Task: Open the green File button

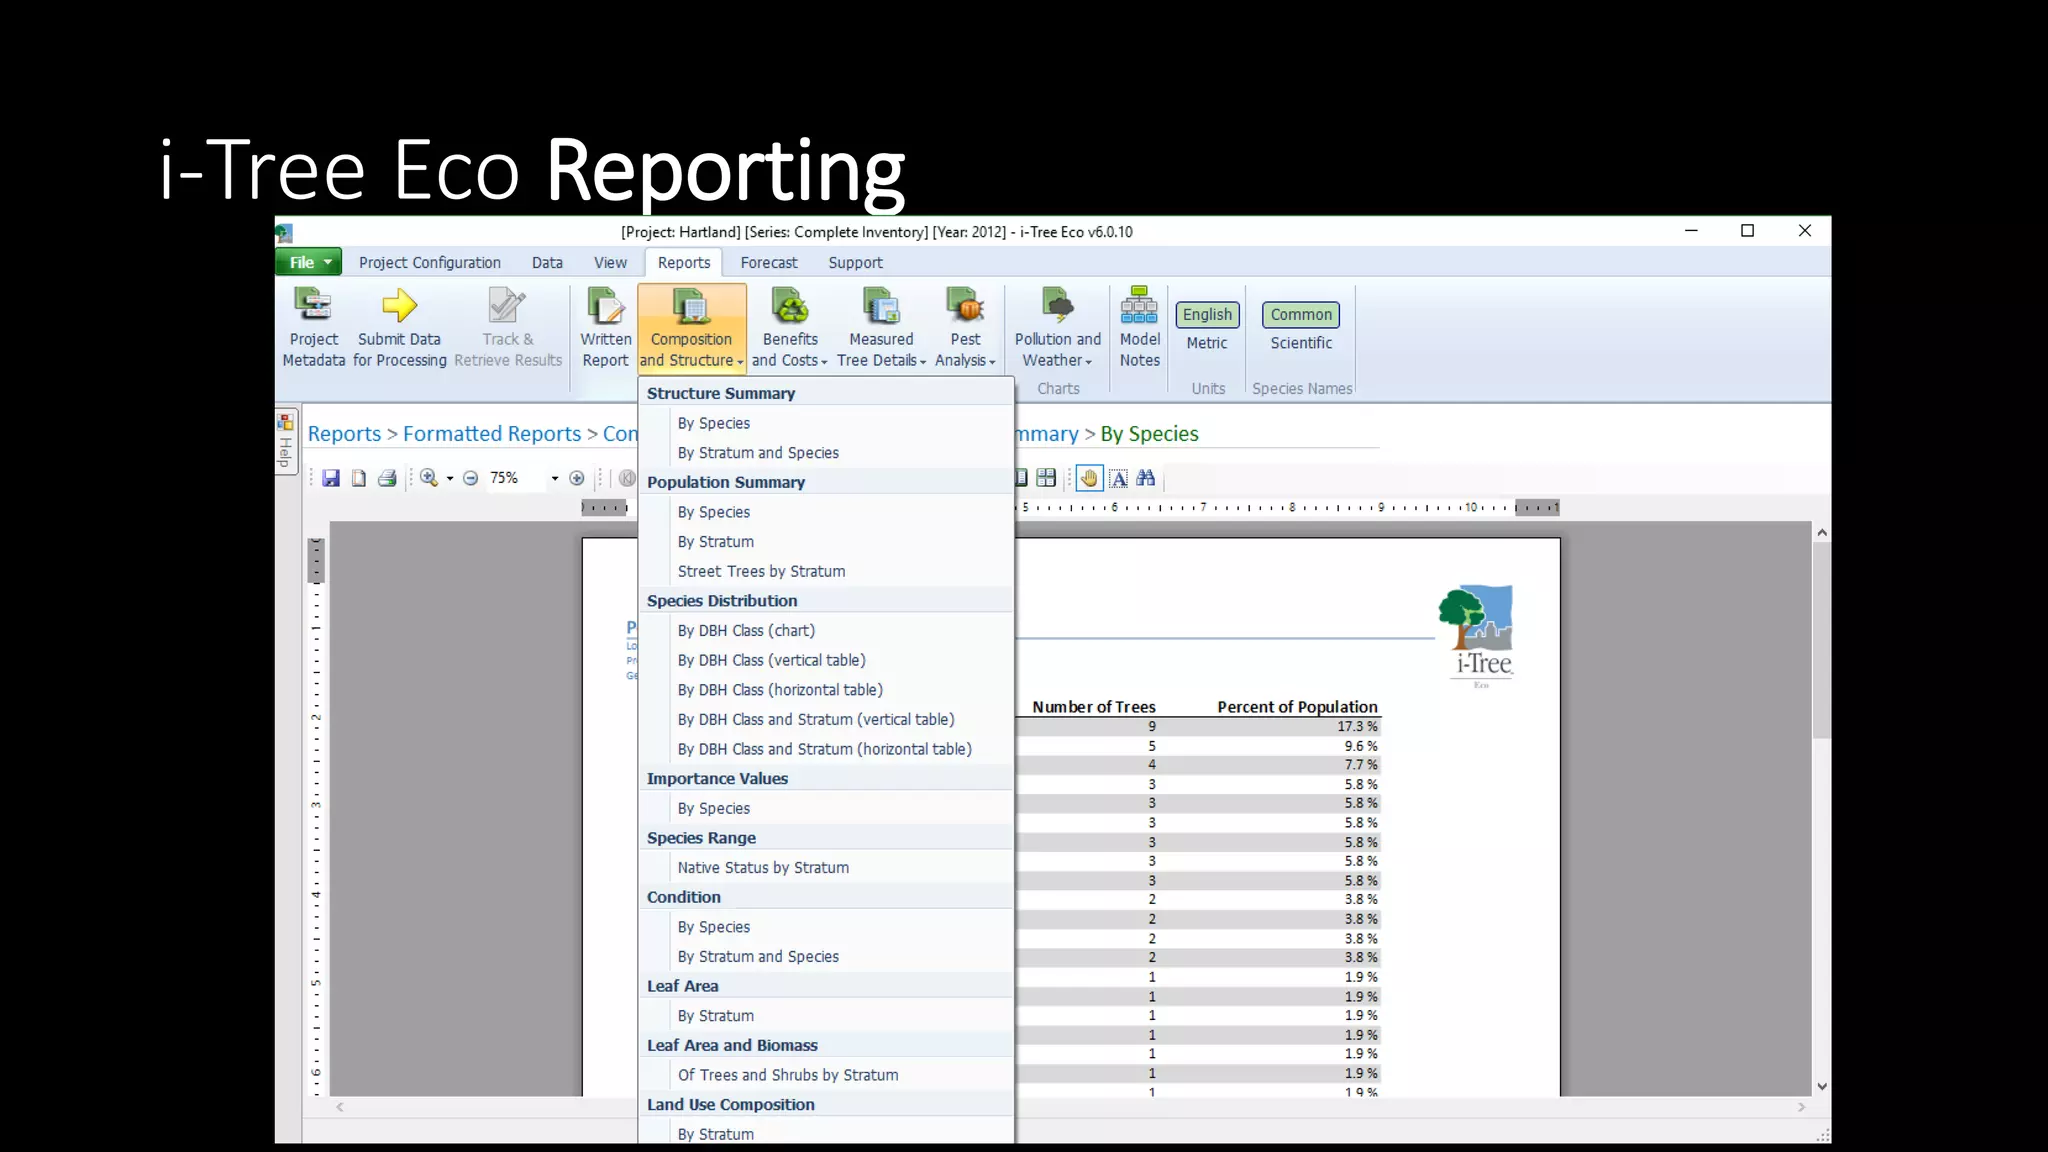Action: (308, 262)
